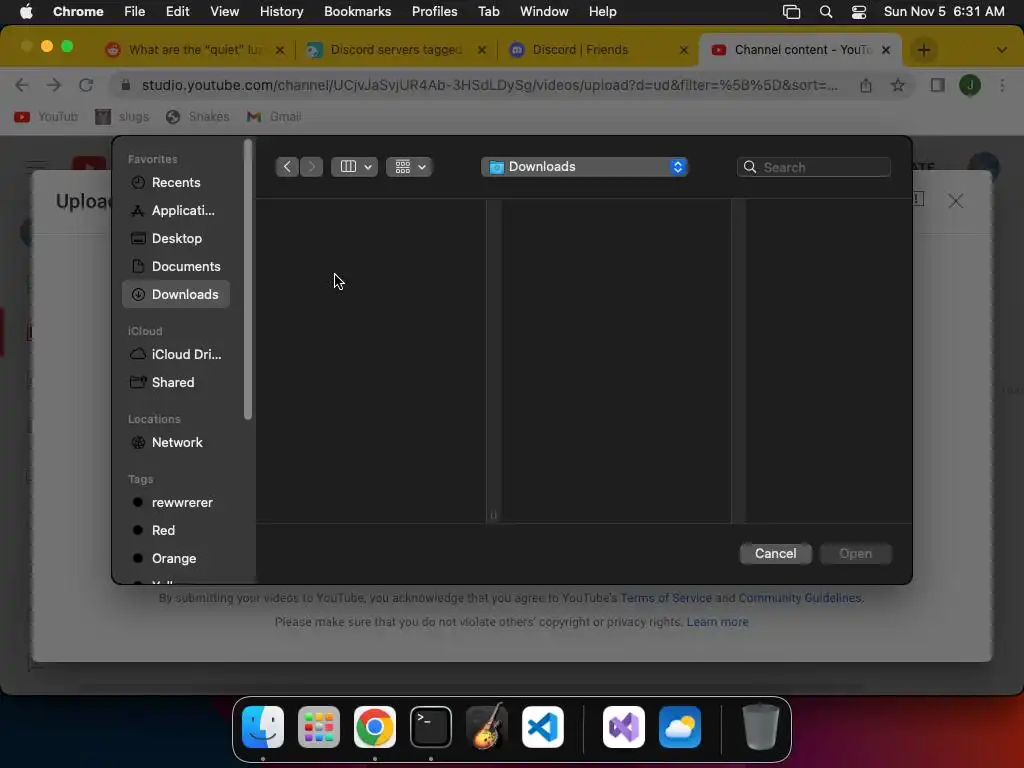Open the Window menu
The image size is (1024, 768).
tap(544, 12)
